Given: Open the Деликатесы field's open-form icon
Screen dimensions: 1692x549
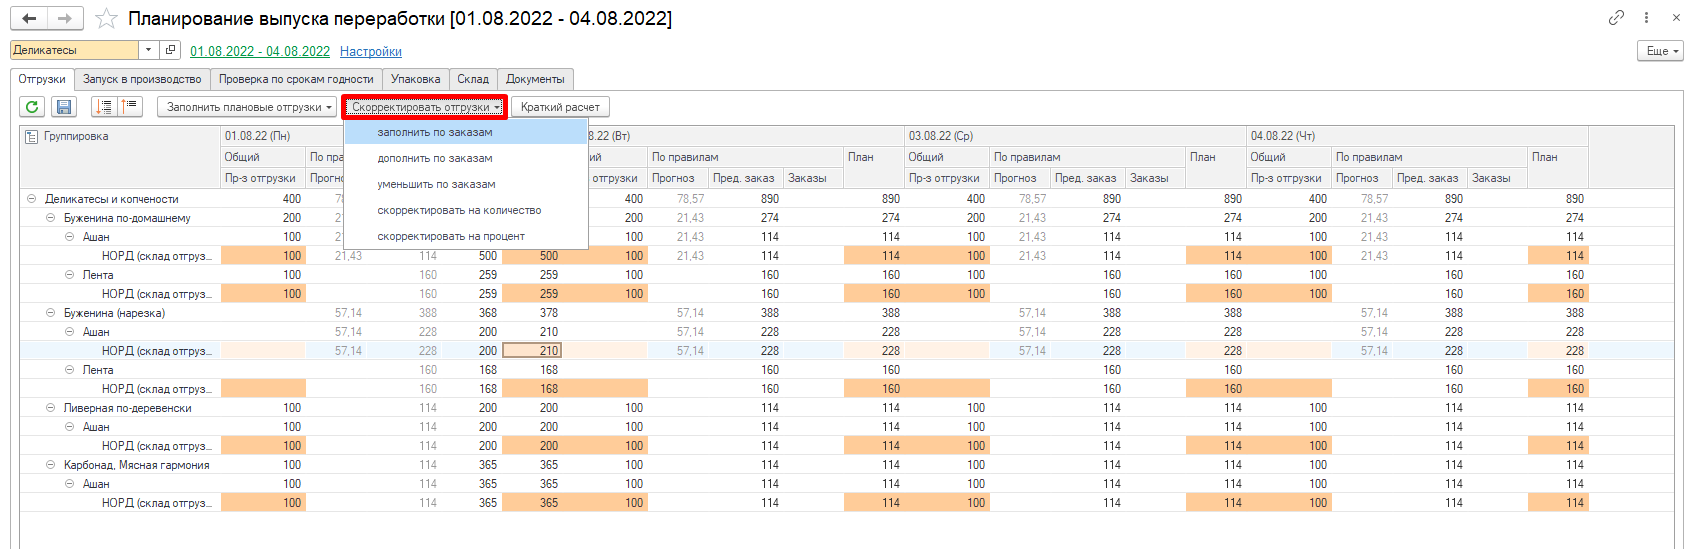Looking at the screenshot, I should [171, 50].
